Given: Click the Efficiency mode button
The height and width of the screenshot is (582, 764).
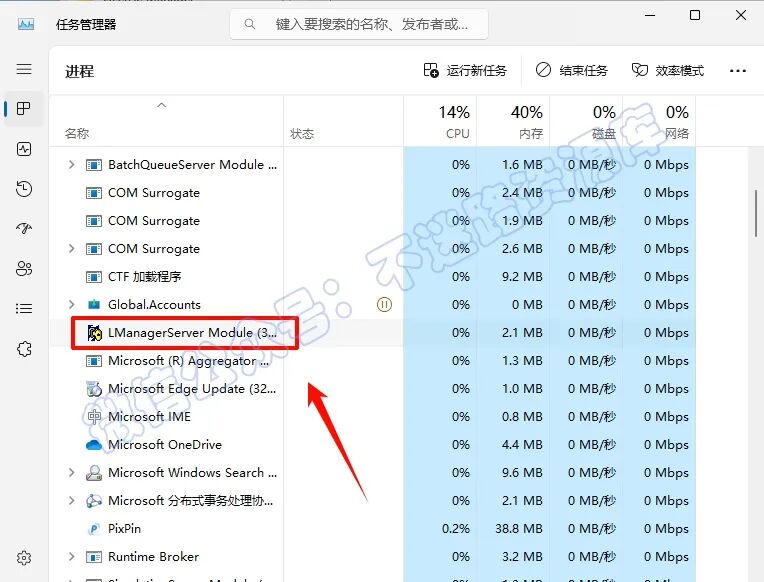Looking at the screenshot, I should pos(668,71).
